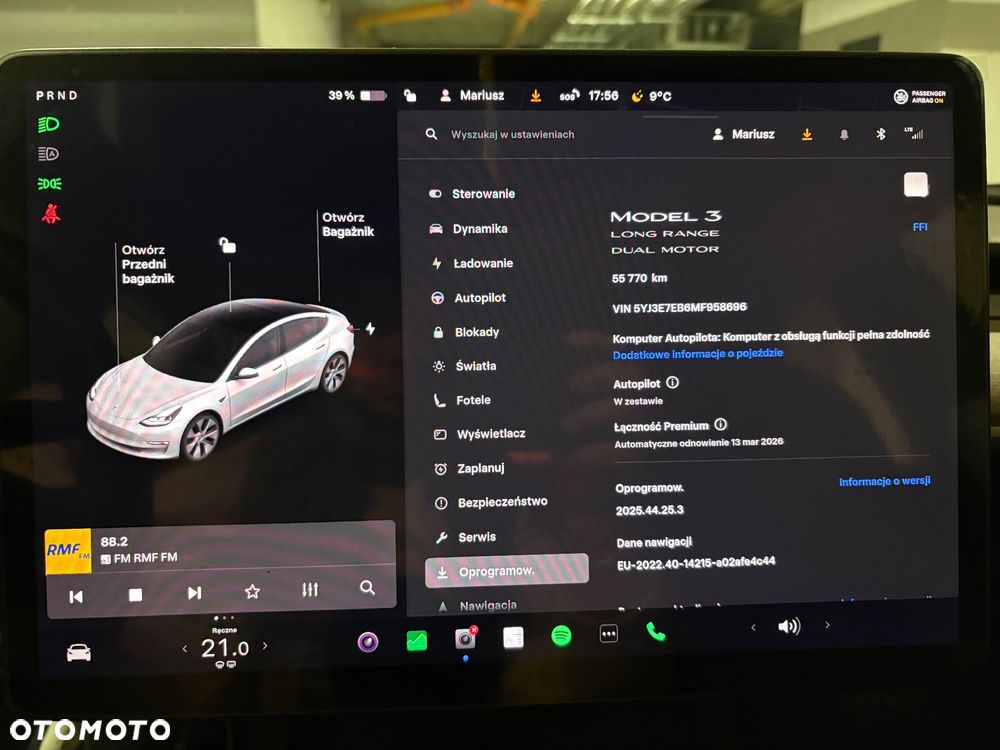Open the purple camera app icon
The width and height of the screenshot is (1000, 750).
click(x=368, y=641)
